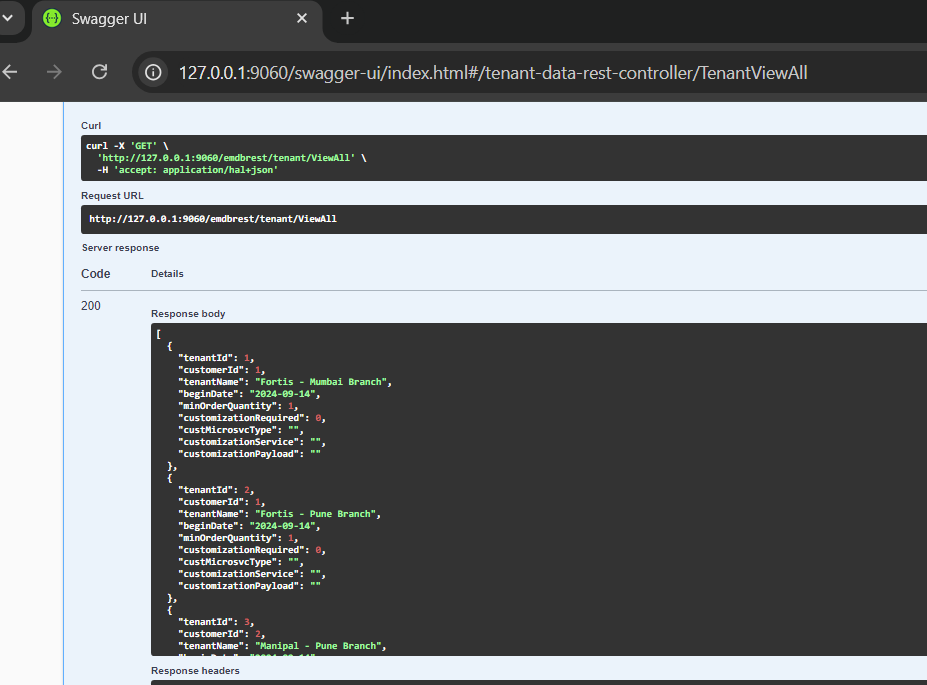The height and width of the screenshot is (685, 927).
Task: Click the 'Code' column header
Action: (96, 274)
